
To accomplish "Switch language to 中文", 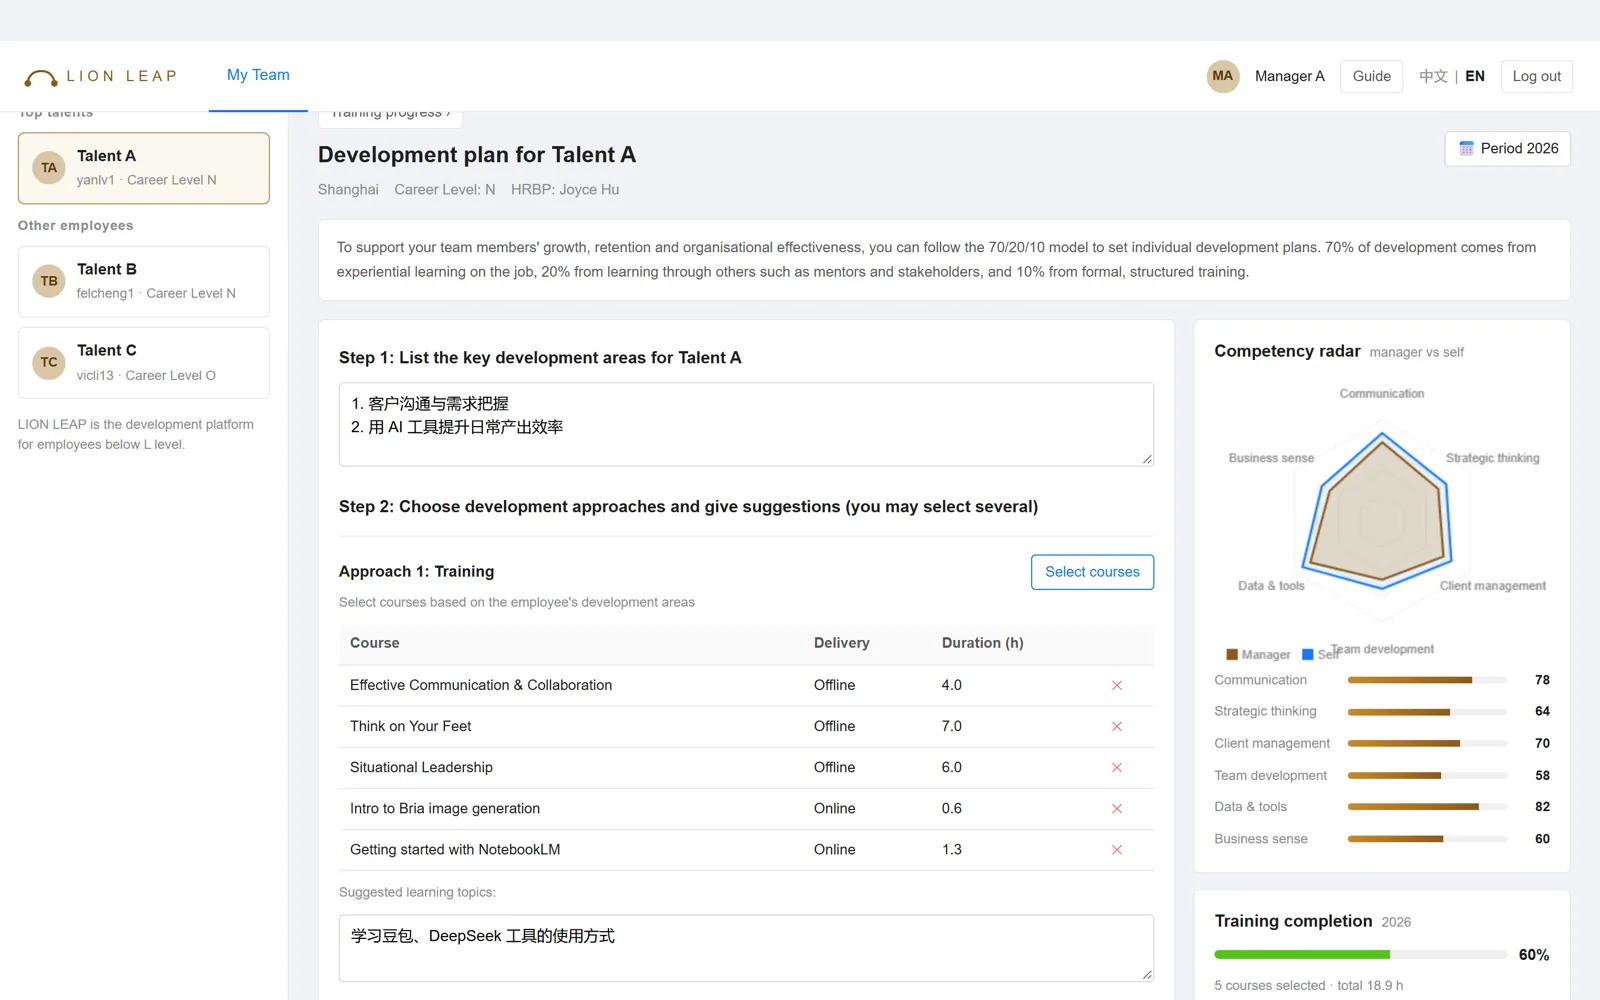I will pos(1433,76).
